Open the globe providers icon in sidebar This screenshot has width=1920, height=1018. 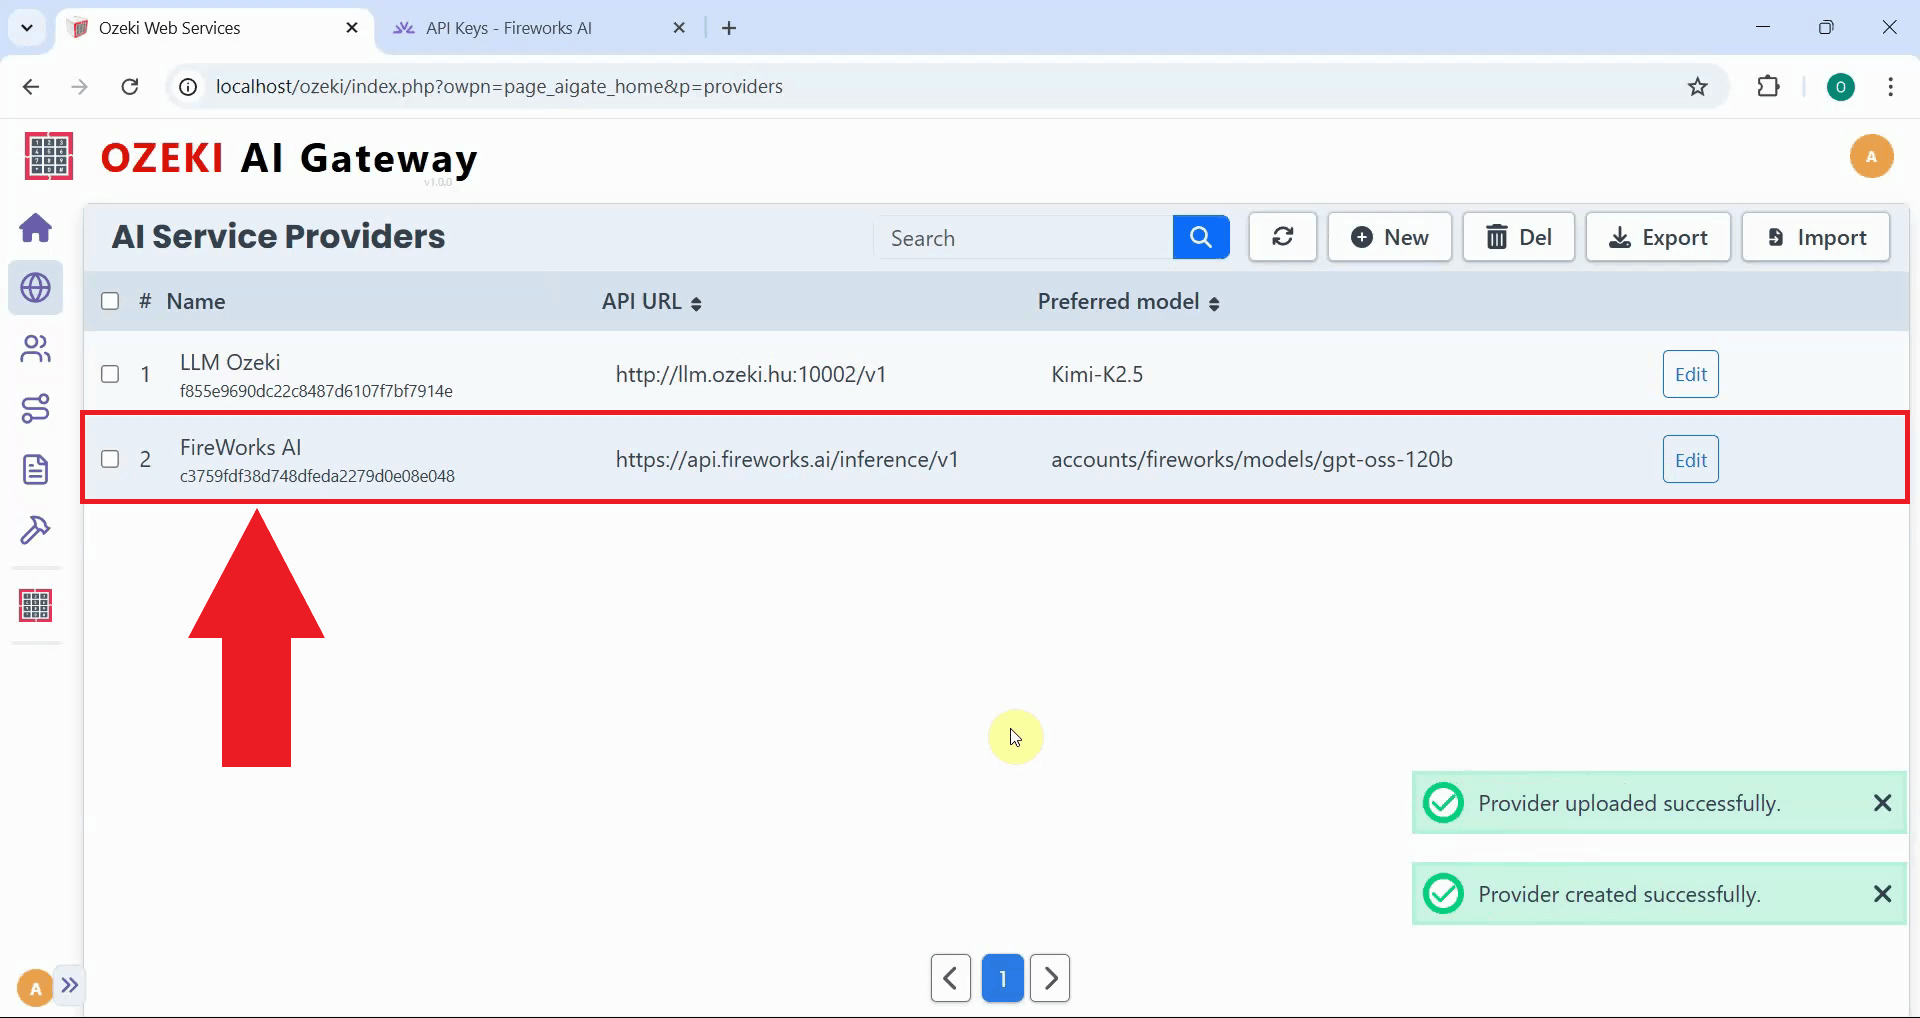tap(36, 288)
